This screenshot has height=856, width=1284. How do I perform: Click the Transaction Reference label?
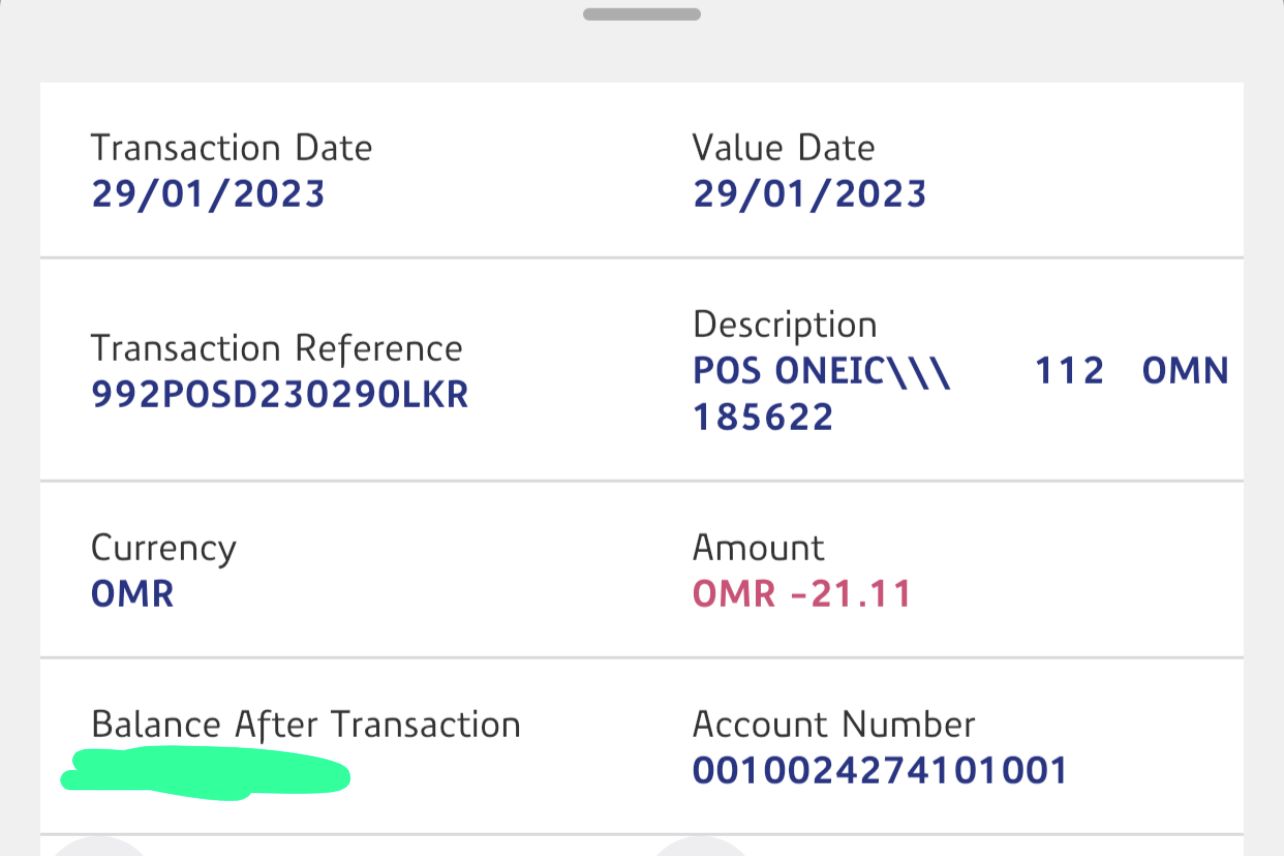point(276,348)
